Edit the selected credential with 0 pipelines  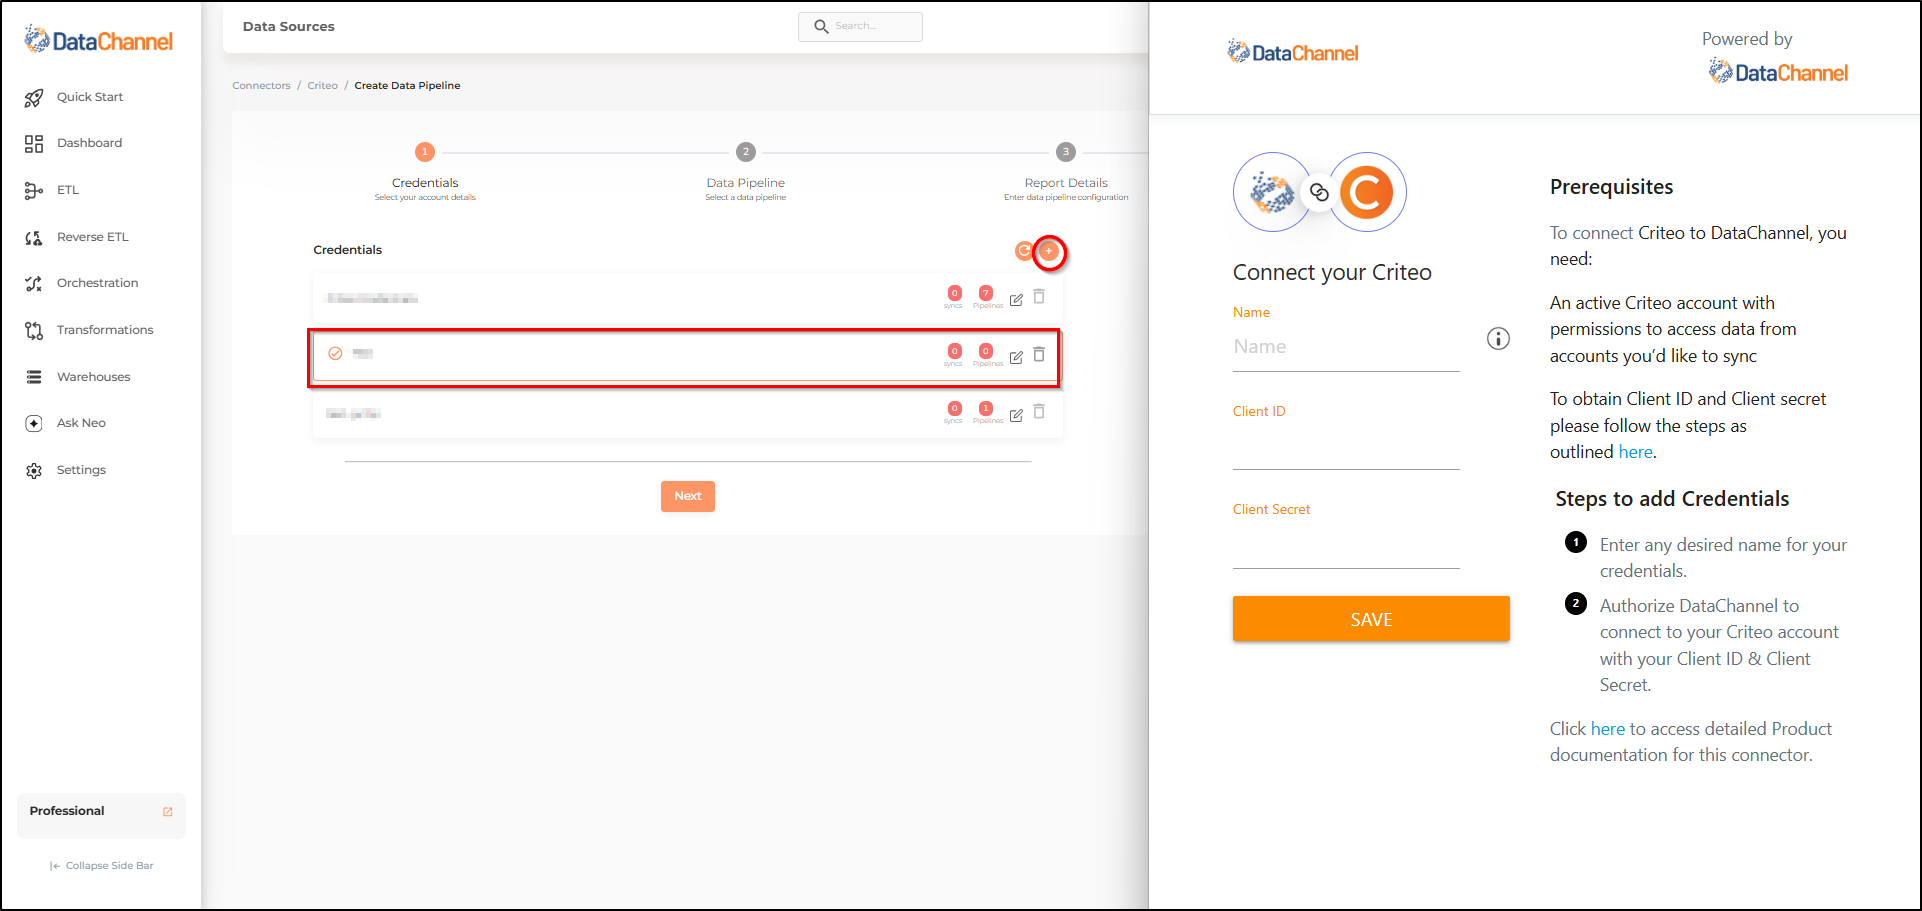coord(1016,357)
